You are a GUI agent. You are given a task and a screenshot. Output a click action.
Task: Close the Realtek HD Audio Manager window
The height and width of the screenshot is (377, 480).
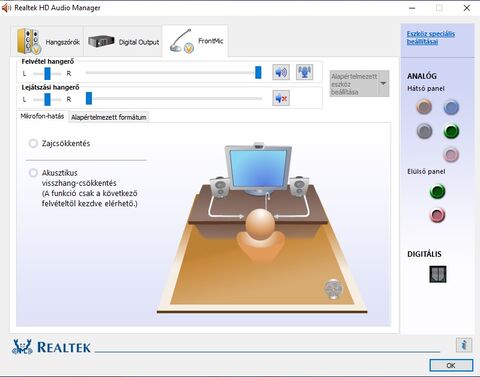[x=467, y=8]
